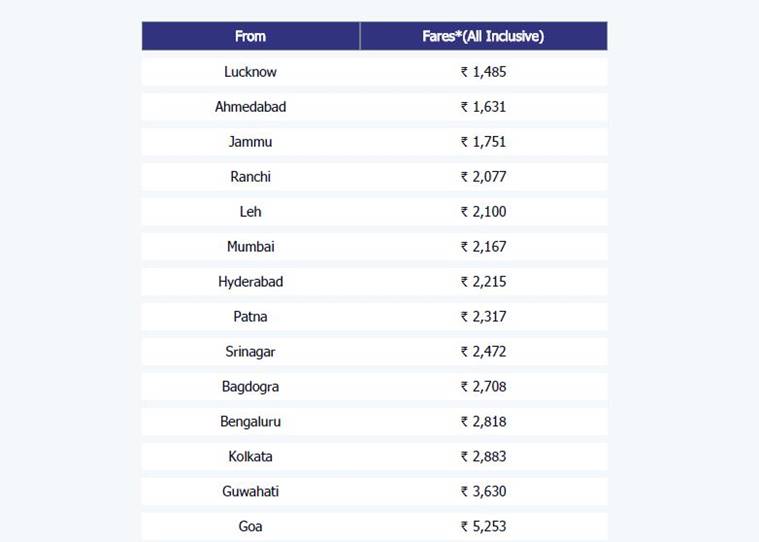The width and height of the screenshot is (759, 542).
Task: Click the 'Fares*(All Inclusive)' column header
Action: (483, 36)
